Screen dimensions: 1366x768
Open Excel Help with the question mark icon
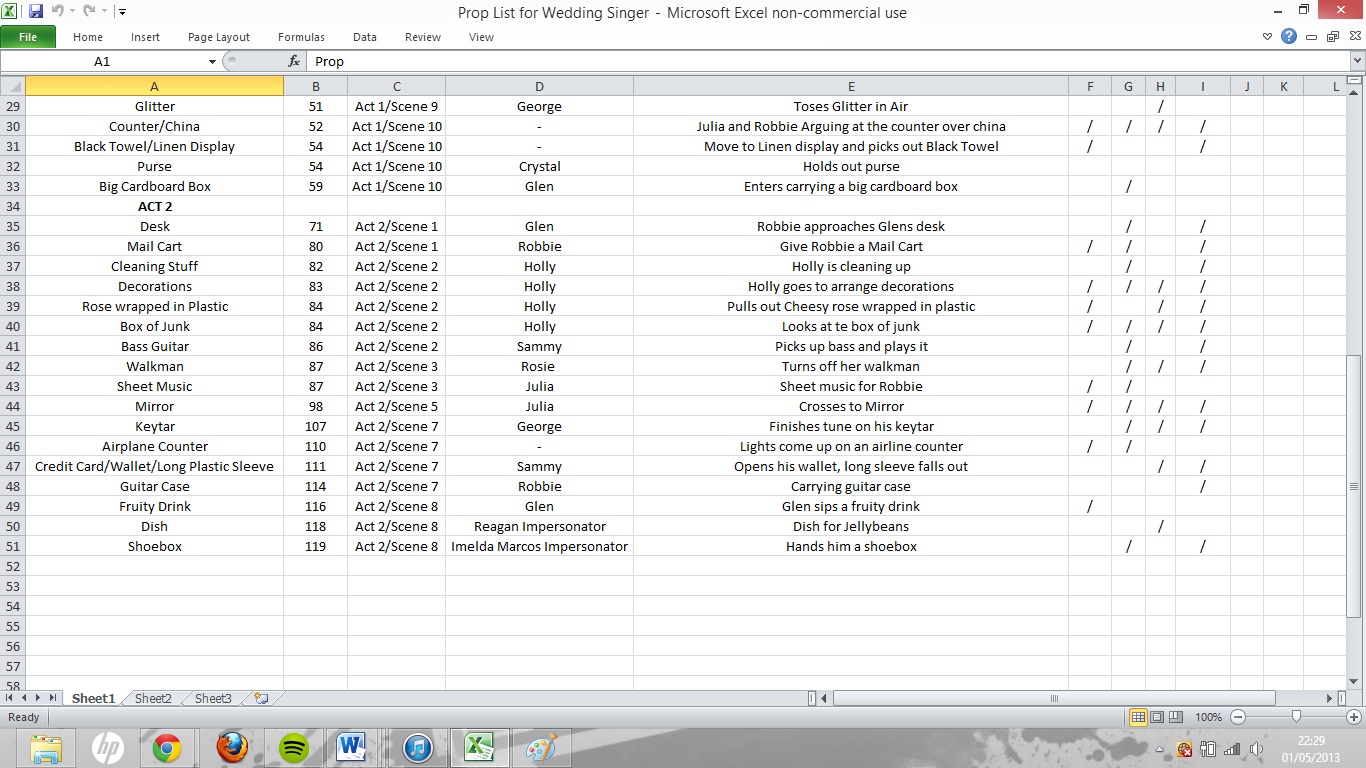click(1288, 36)
